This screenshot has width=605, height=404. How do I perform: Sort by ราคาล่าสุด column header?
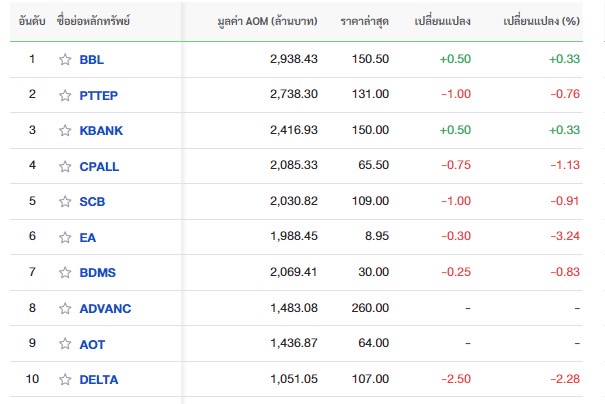(x=364, y=20)
